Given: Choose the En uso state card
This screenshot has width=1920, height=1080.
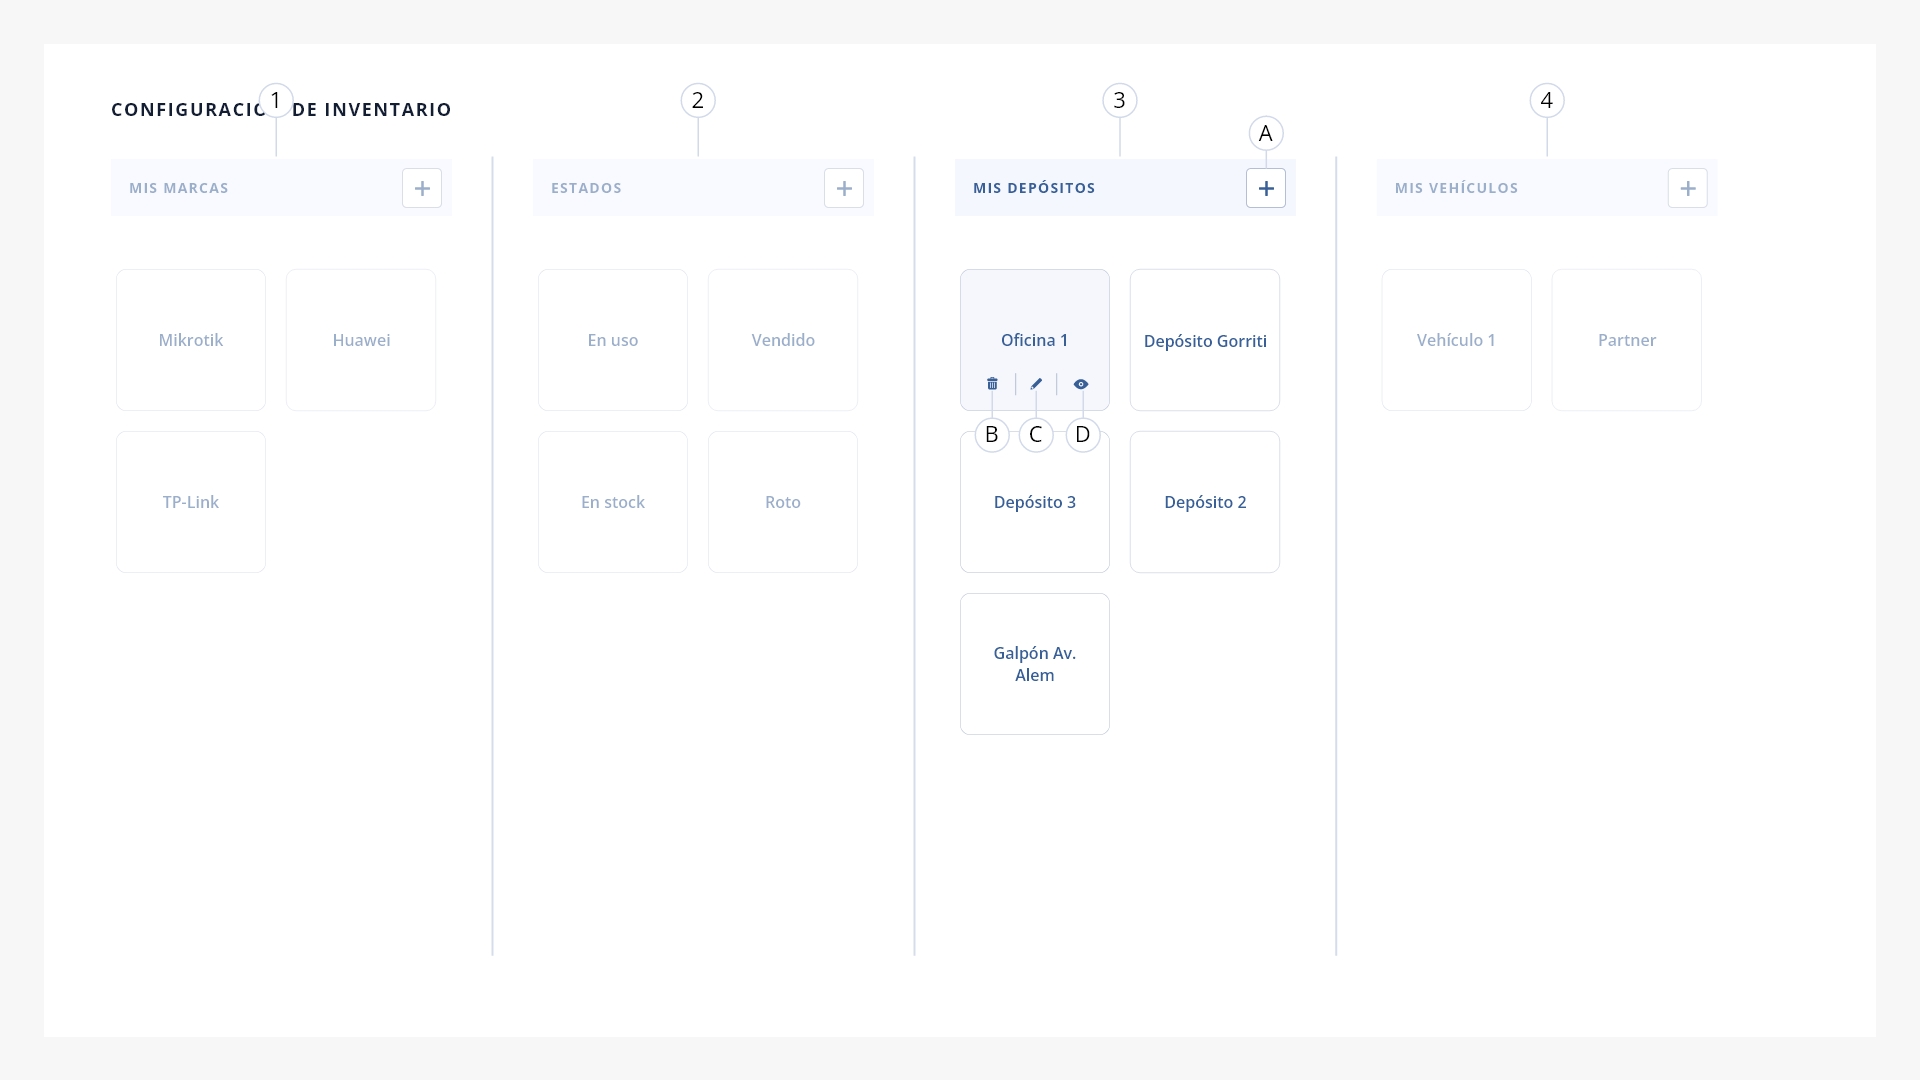Looking at the screenshot, I should pyautogui.click(x=613, y=340).
